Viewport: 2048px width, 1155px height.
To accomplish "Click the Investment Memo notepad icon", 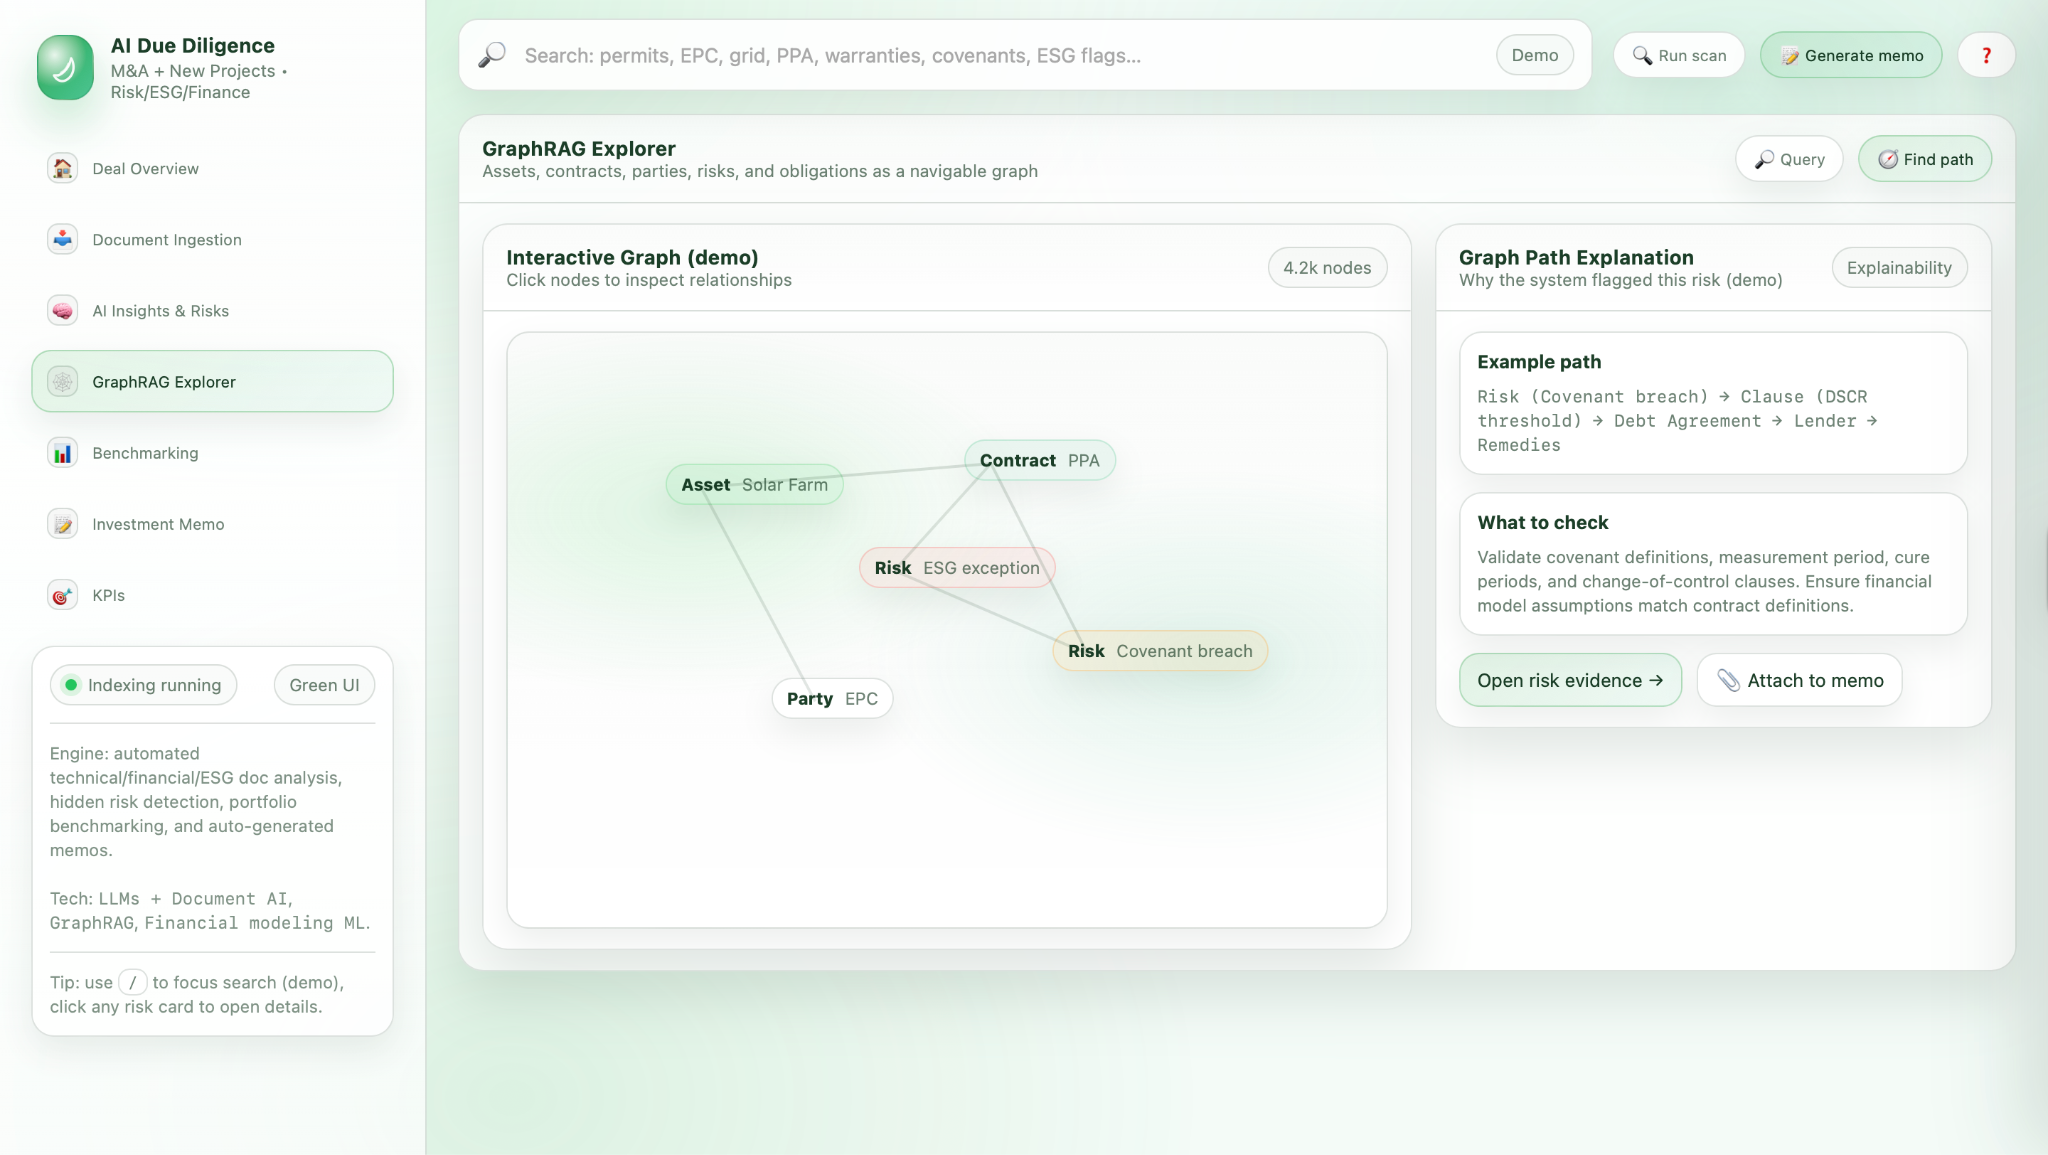I will coord(62,524).
